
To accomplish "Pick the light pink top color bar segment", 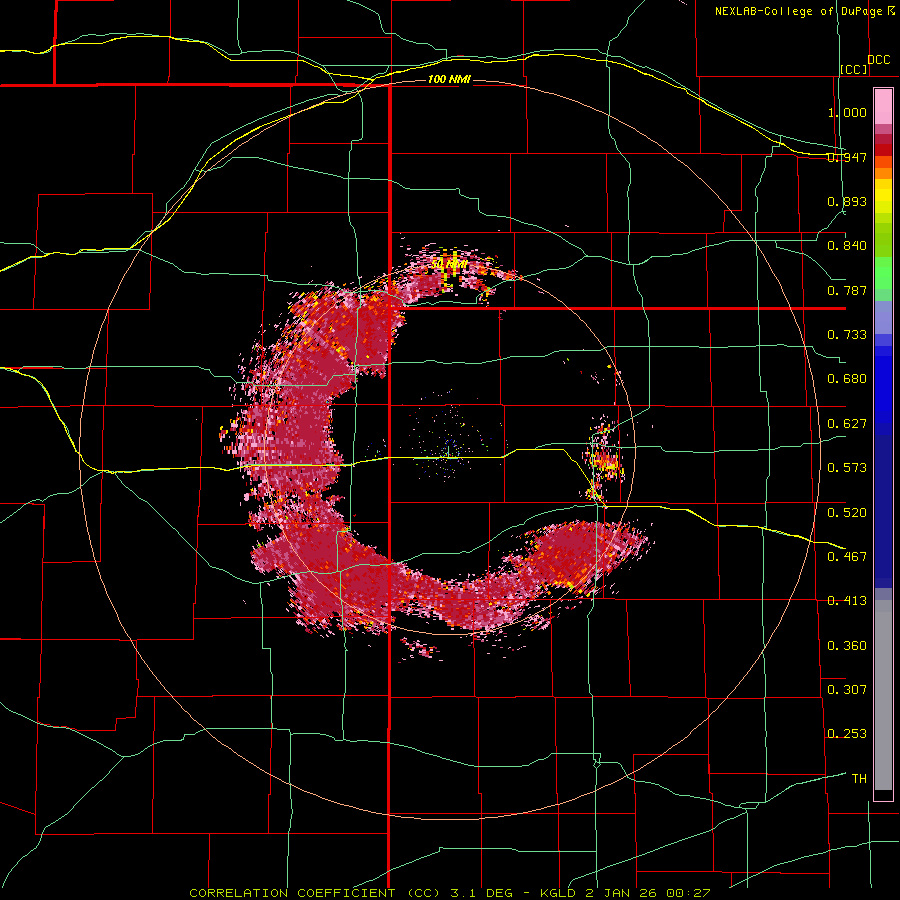I will (883, 106).
